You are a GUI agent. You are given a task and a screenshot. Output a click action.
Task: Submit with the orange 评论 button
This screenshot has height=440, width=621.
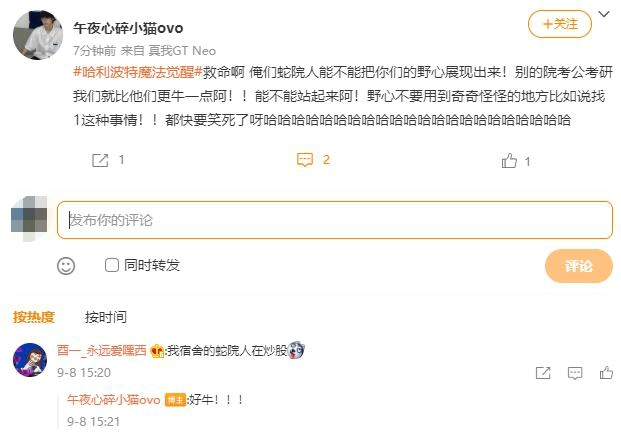pyautogui.click(x=579, y=266)
